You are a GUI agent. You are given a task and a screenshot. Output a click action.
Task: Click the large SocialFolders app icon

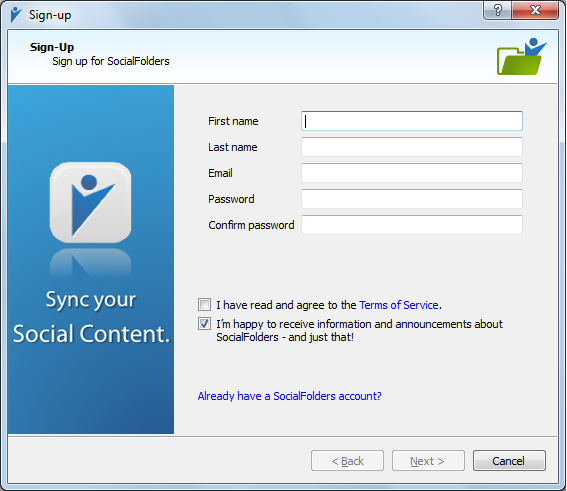tap(90, 202)
